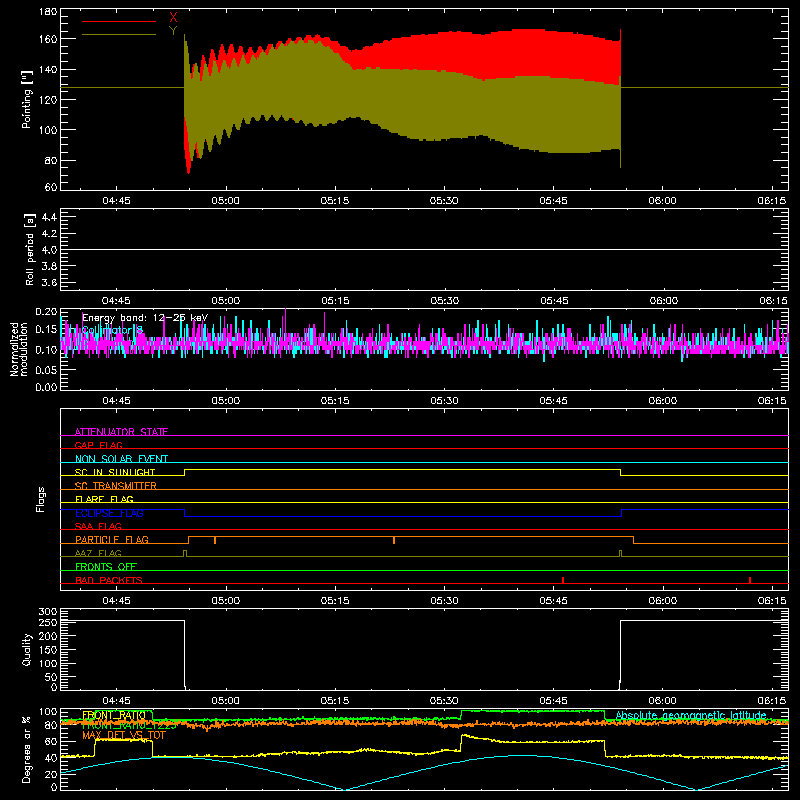Click the 06:15 tick label under flags plot
The width and height of the screenshot is (800, 800).
771,601
